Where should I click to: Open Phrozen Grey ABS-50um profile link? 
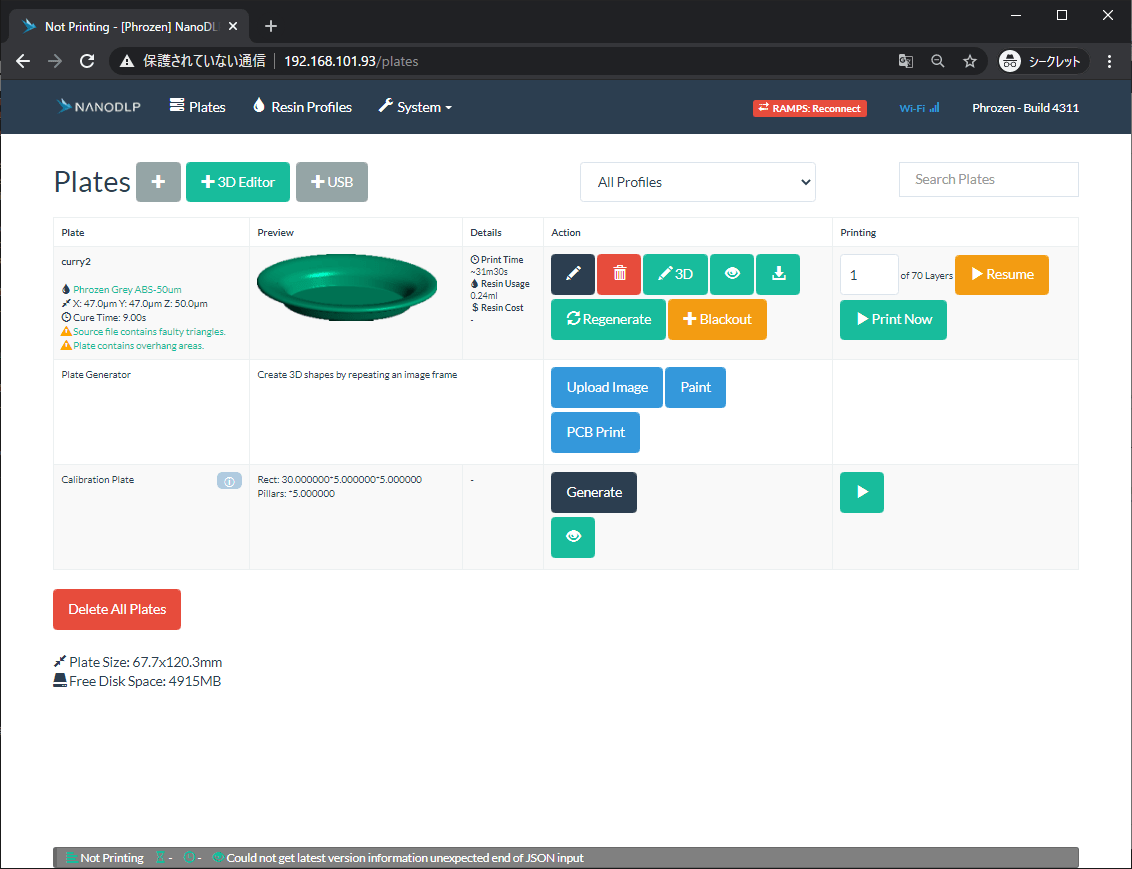coord(127,289)
